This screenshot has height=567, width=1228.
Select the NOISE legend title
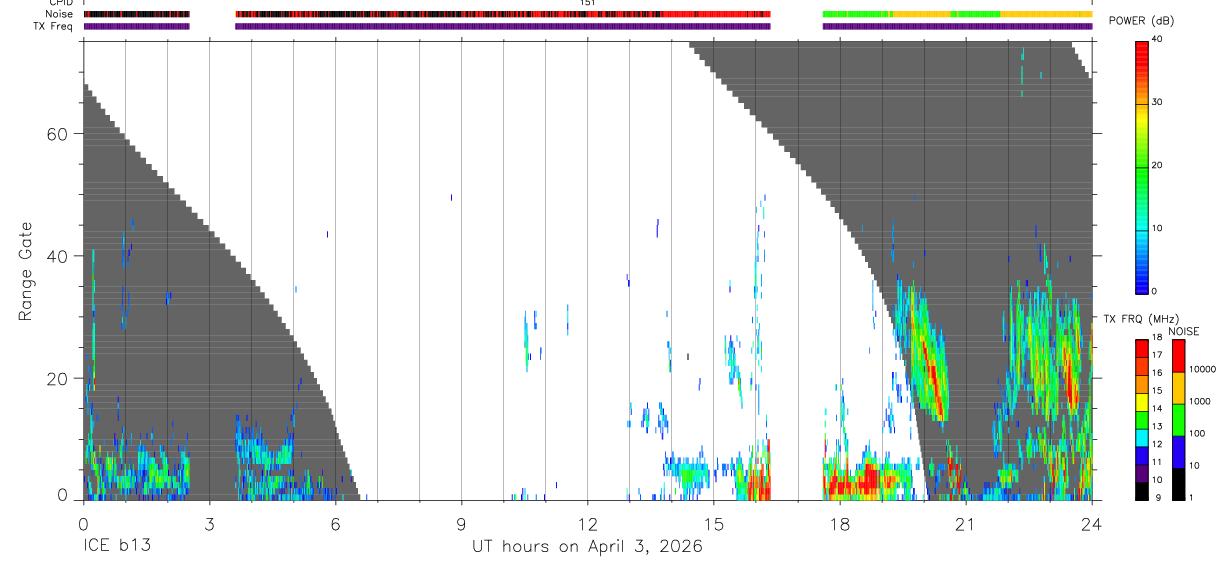point(1184,331)
